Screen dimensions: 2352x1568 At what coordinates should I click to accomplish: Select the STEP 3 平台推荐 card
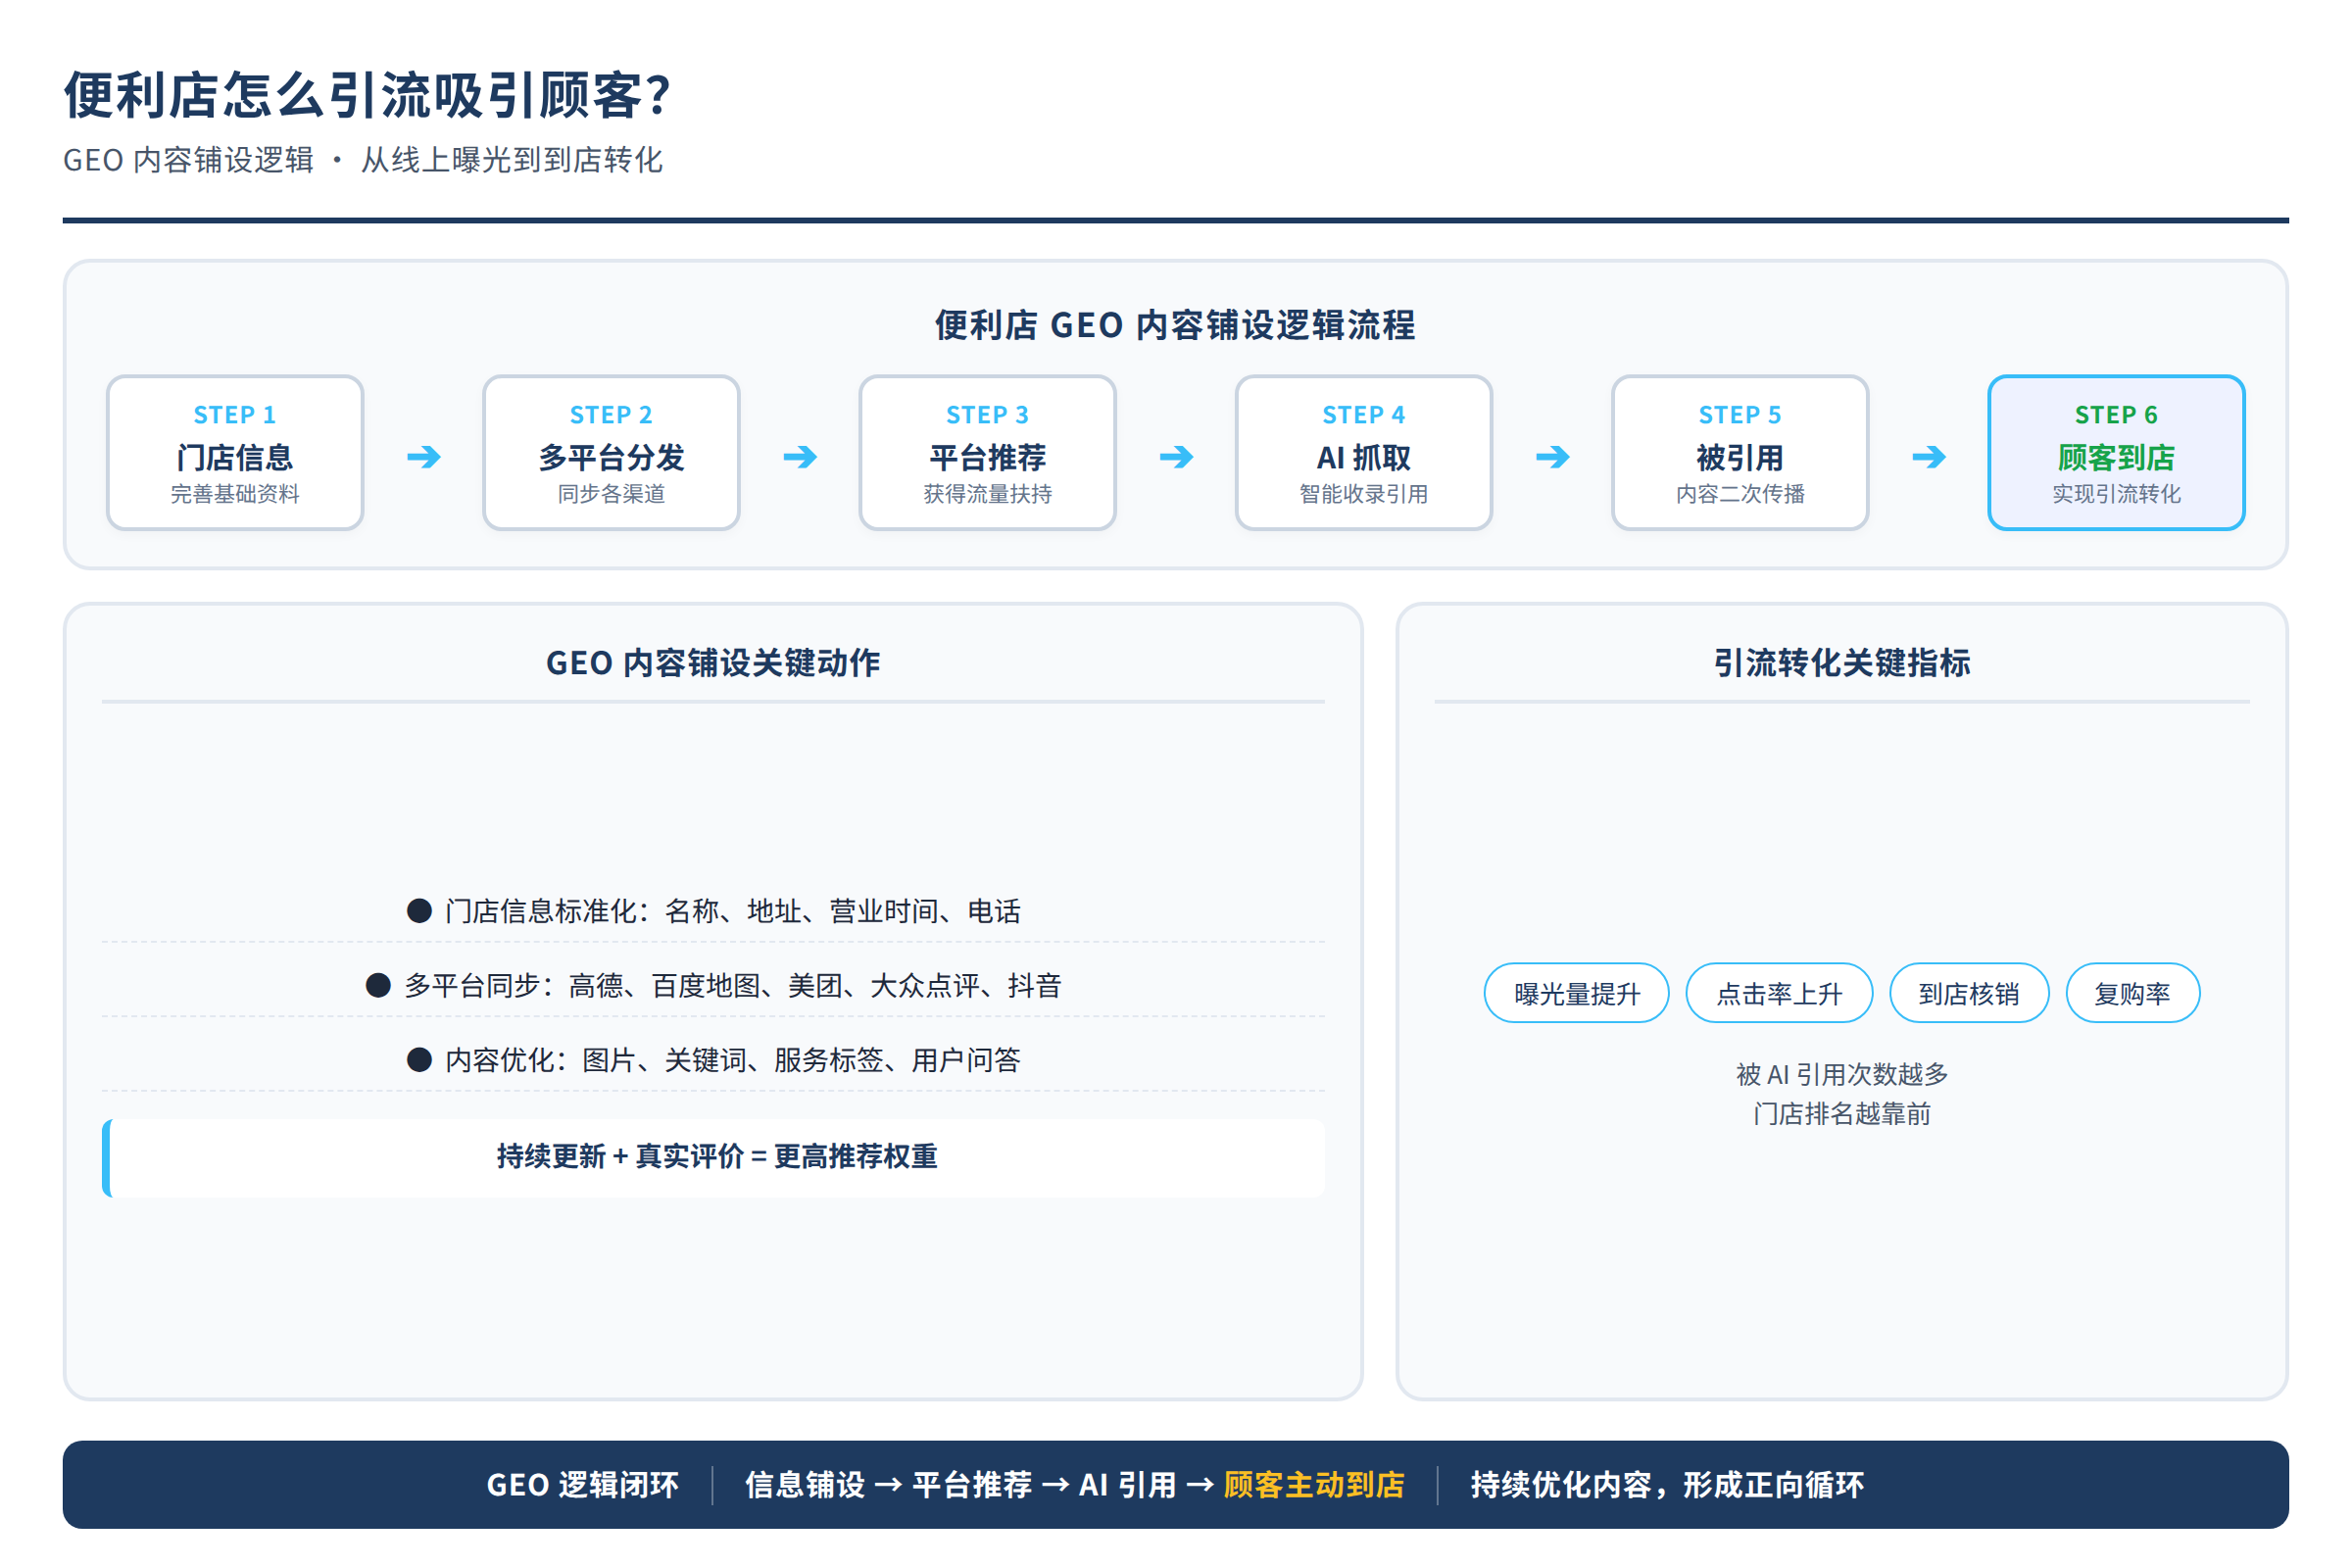pos(987,453)
